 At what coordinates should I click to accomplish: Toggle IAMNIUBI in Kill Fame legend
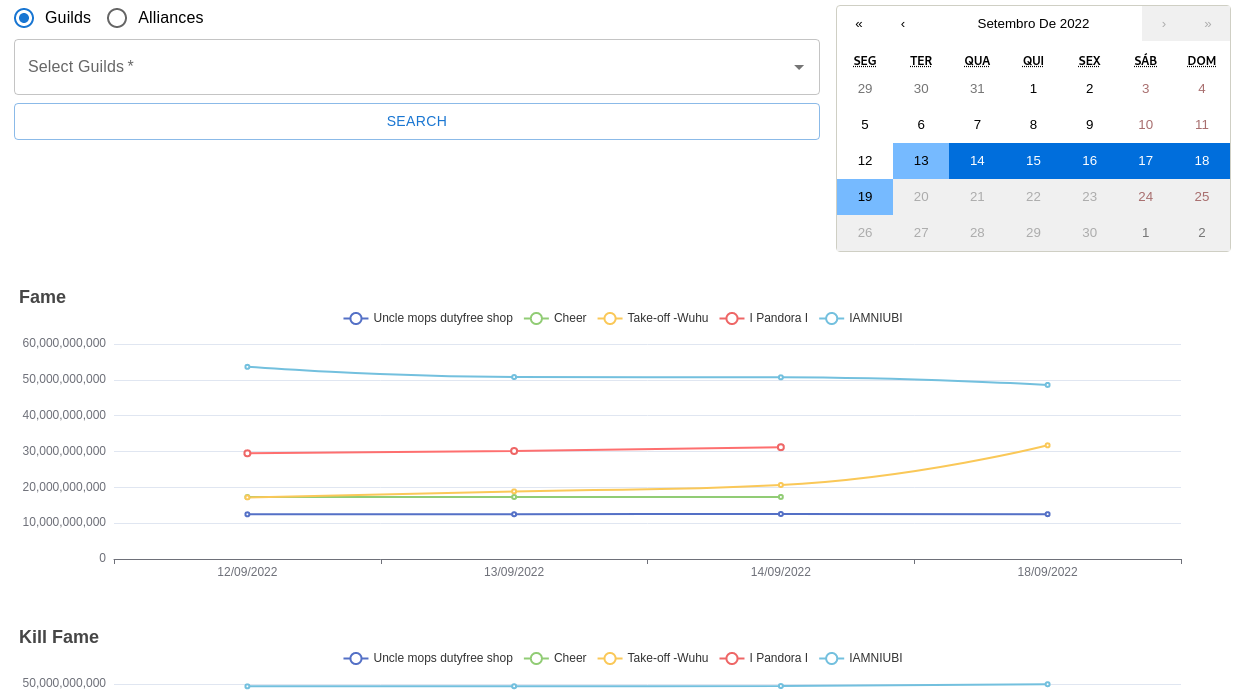(861, 658)
